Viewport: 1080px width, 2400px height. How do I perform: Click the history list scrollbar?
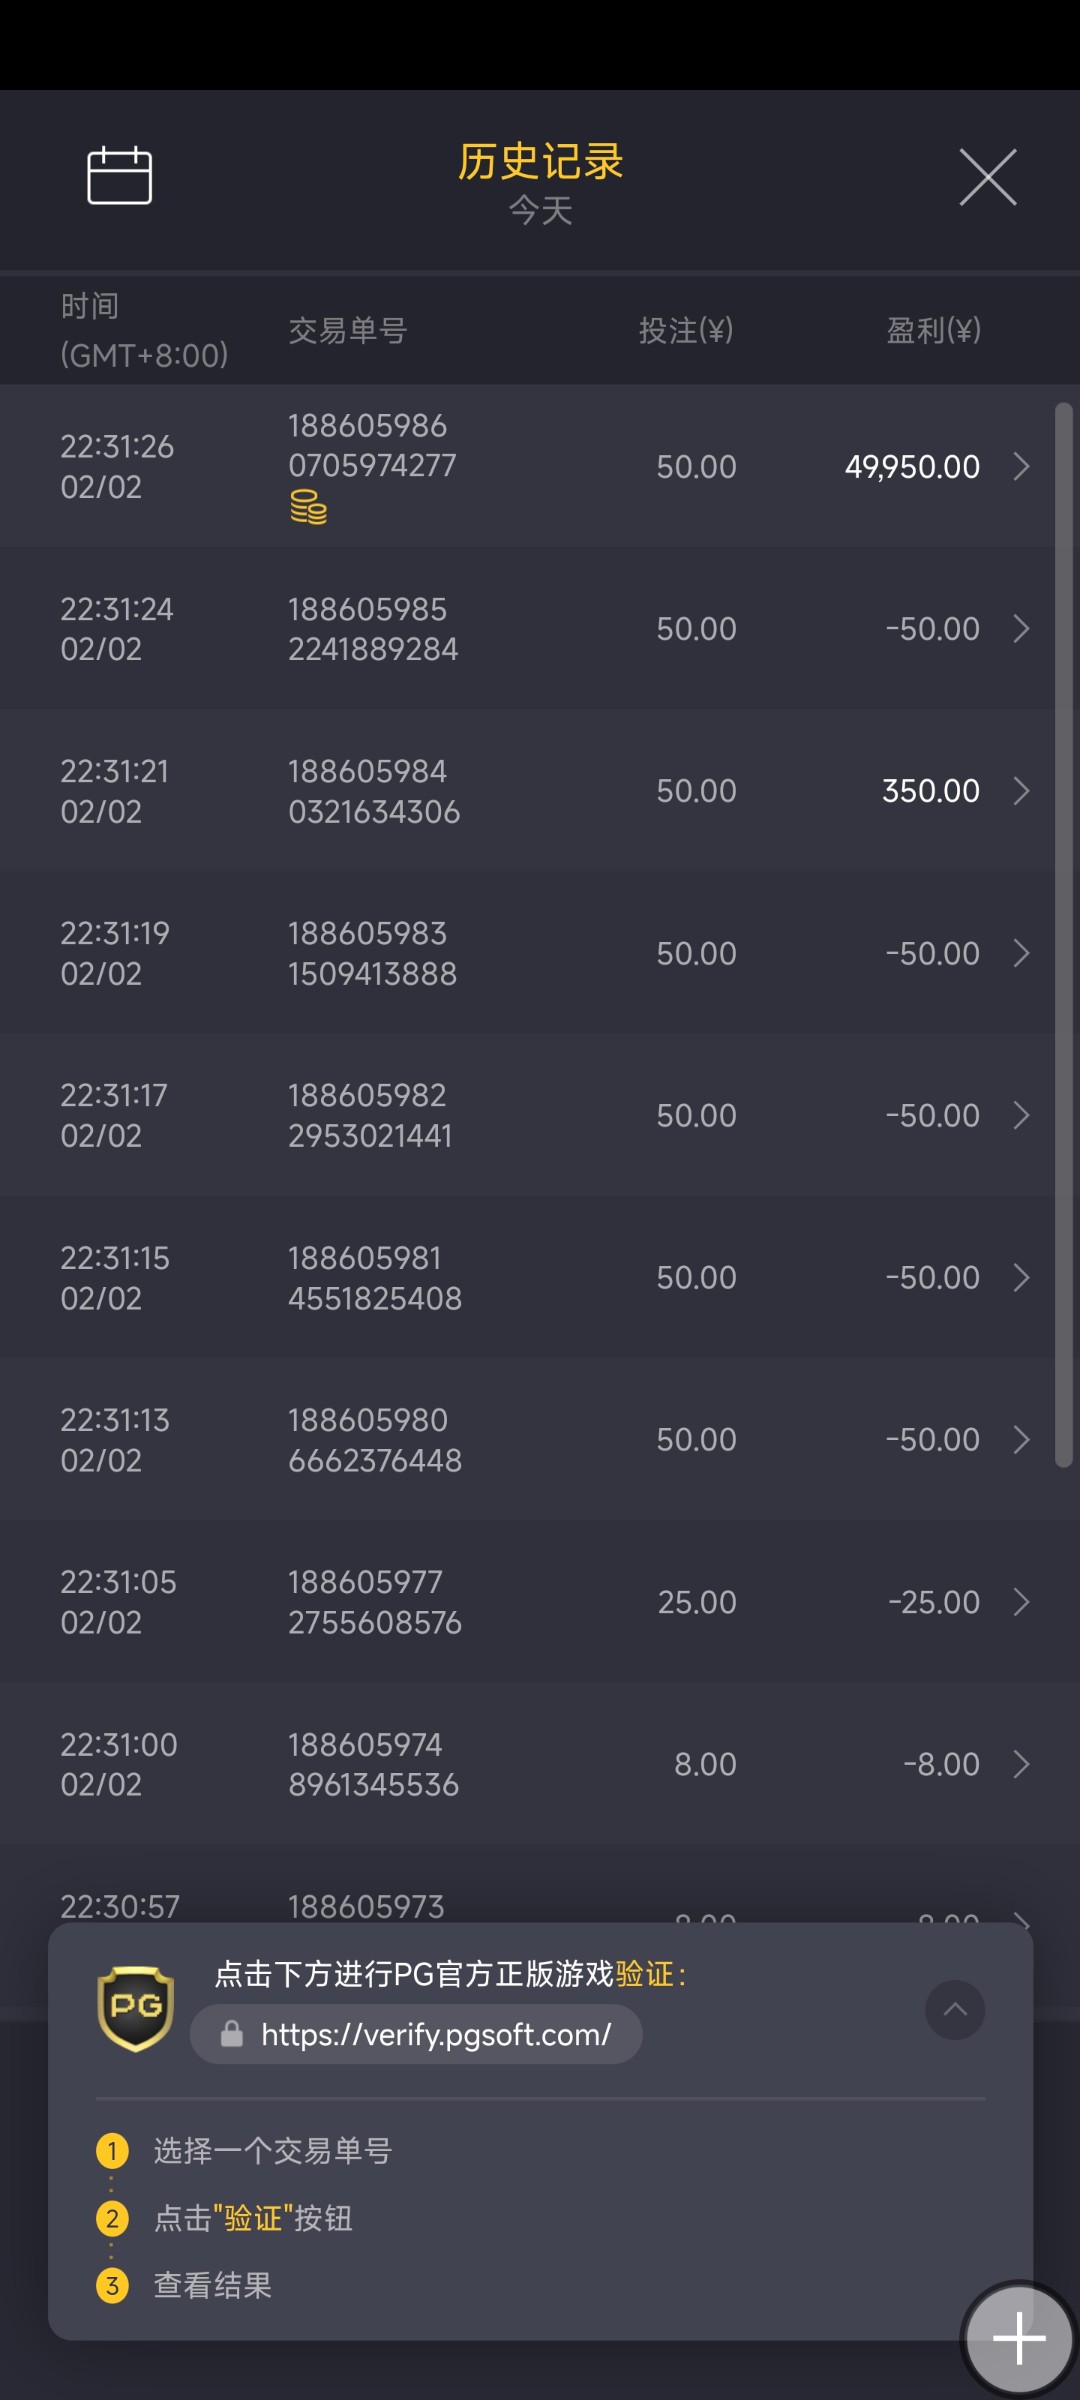tap(1064, 935)
